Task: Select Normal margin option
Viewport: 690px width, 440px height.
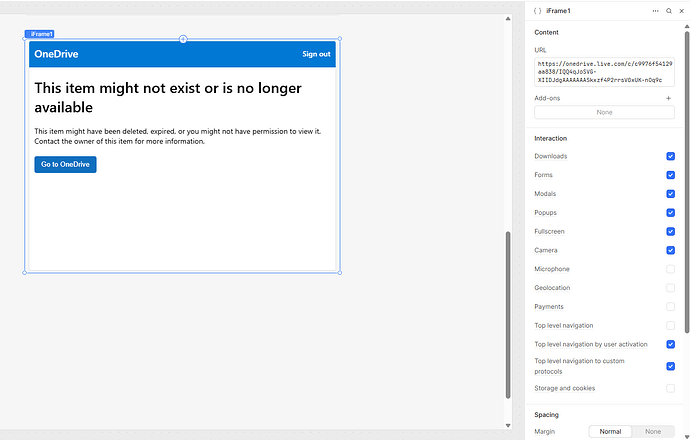Action: tap(610, 431)
